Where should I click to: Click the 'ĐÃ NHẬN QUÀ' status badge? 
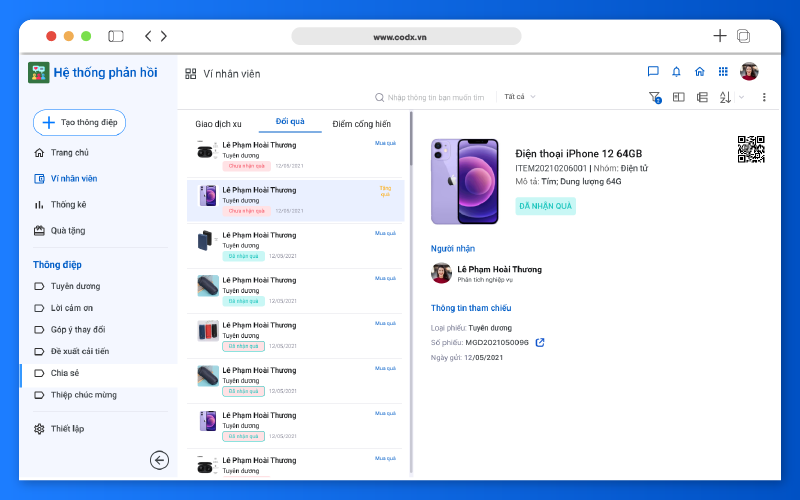[x=545, y=206]
